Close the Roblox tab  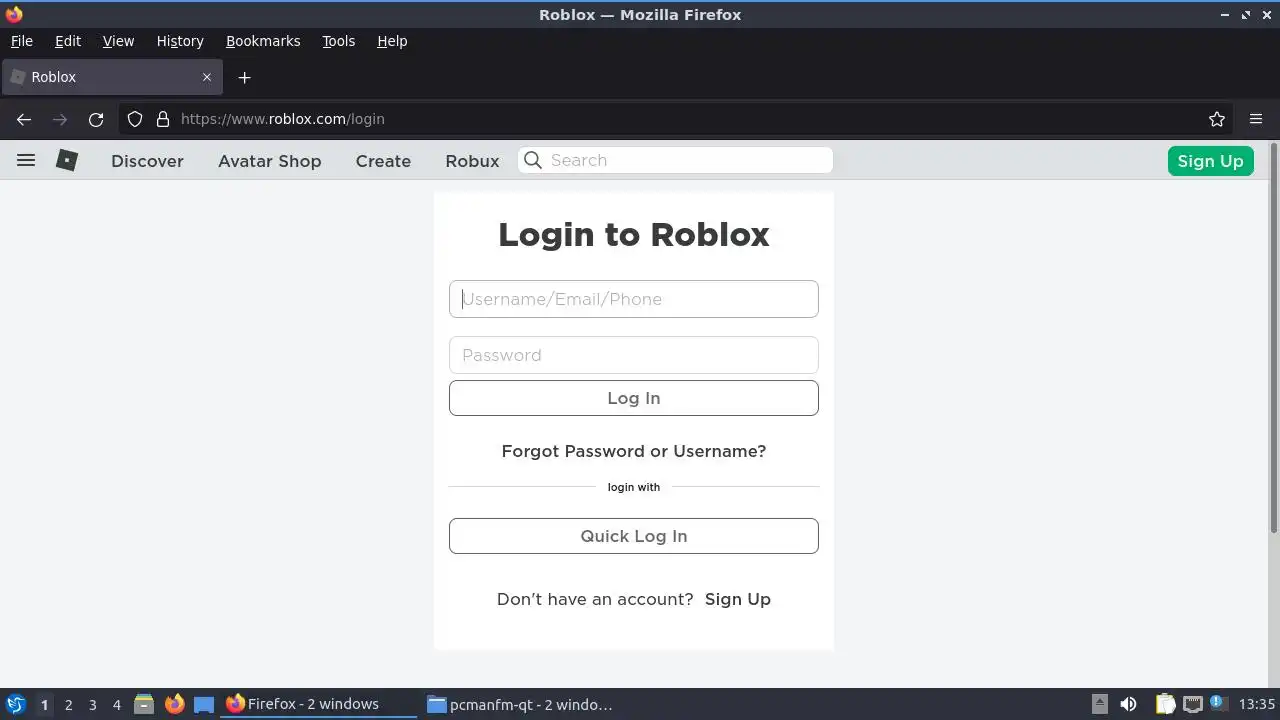click(207, 77)
